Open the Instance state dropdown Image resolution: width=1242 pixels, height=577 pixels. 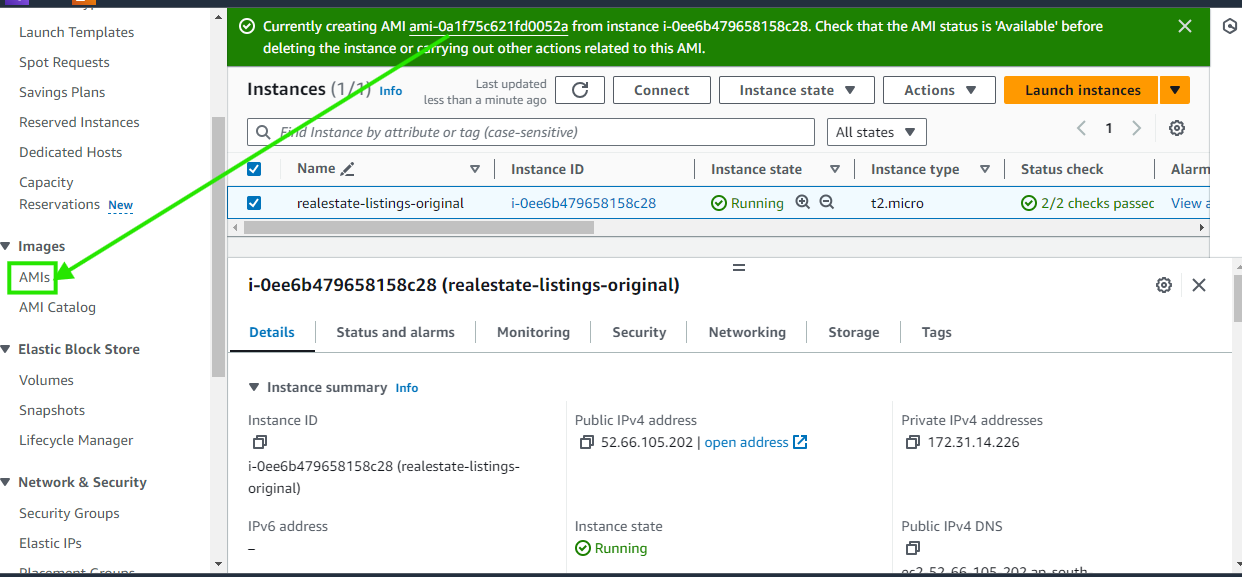point(796,90)
